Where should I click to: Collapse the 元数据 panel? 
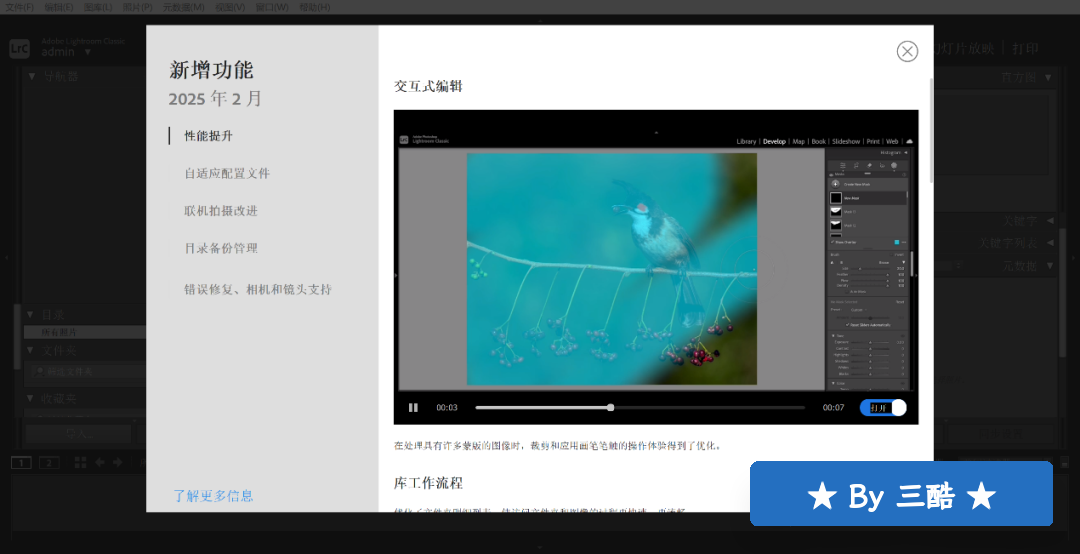coord(1050,265)
